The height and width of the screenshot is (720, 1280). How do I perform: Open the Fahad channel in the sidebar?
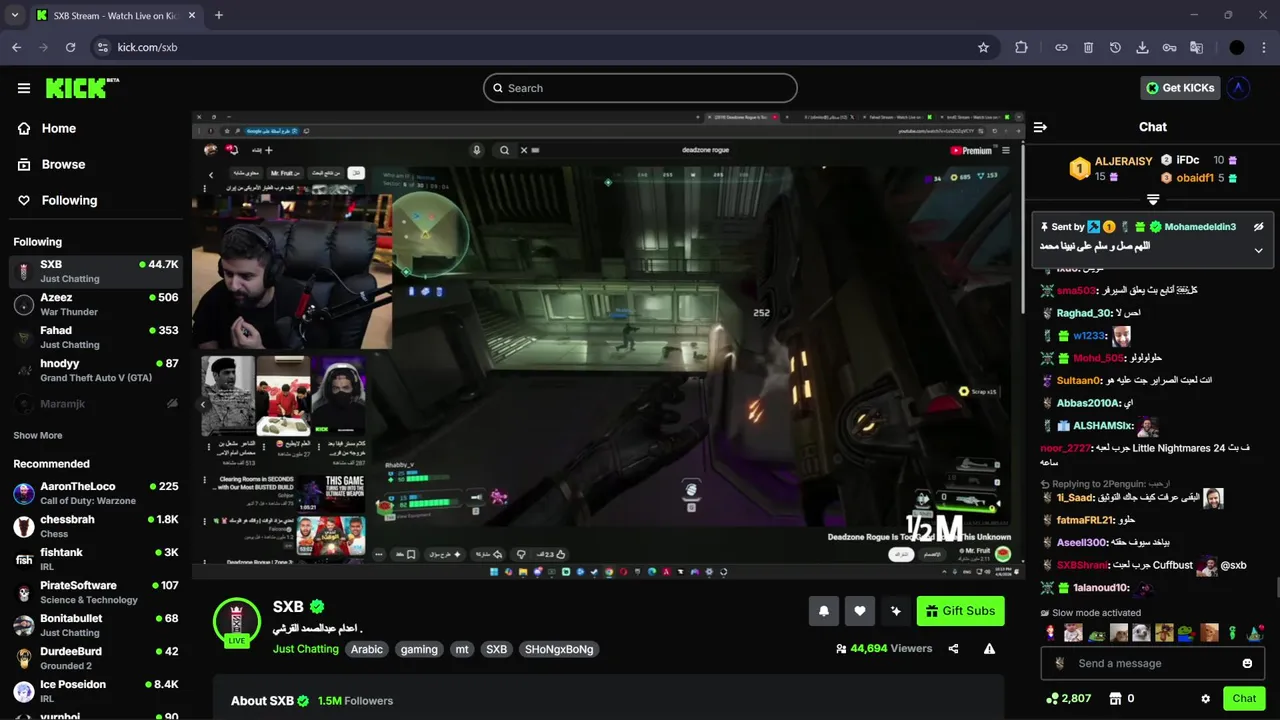96,337
